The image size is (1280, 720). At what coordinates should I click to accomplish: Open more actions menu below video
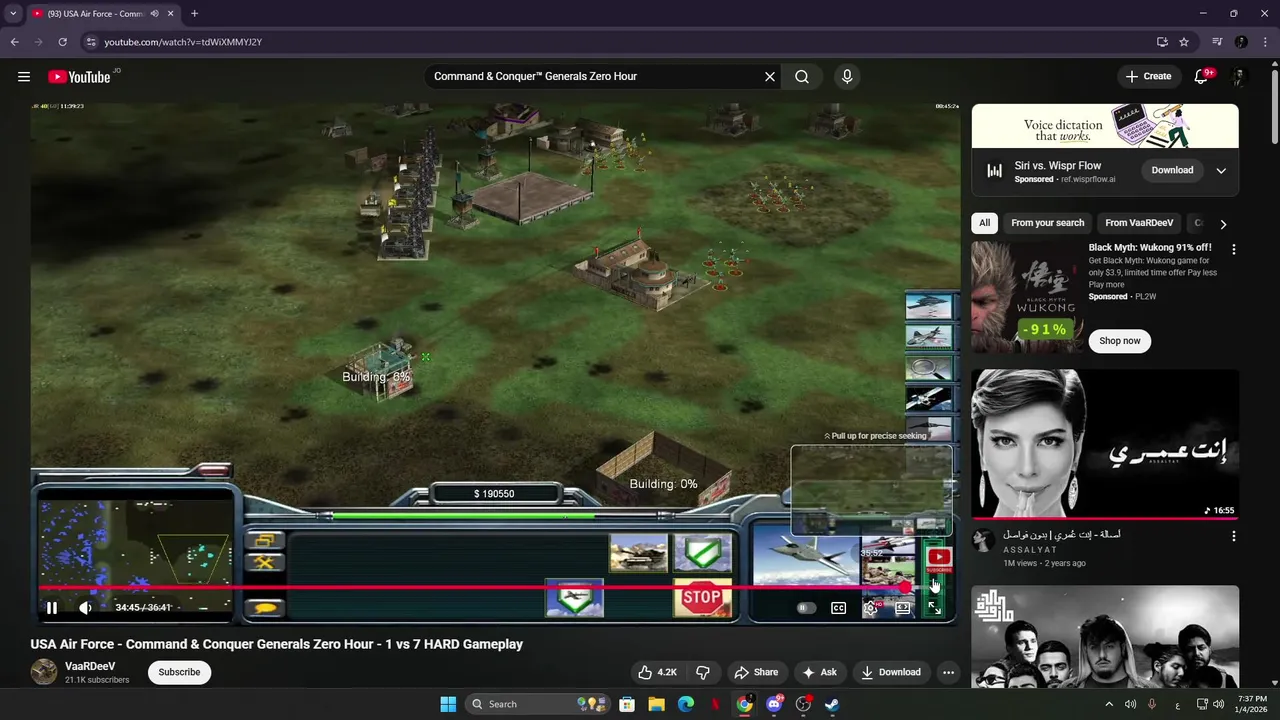[948, 672]
